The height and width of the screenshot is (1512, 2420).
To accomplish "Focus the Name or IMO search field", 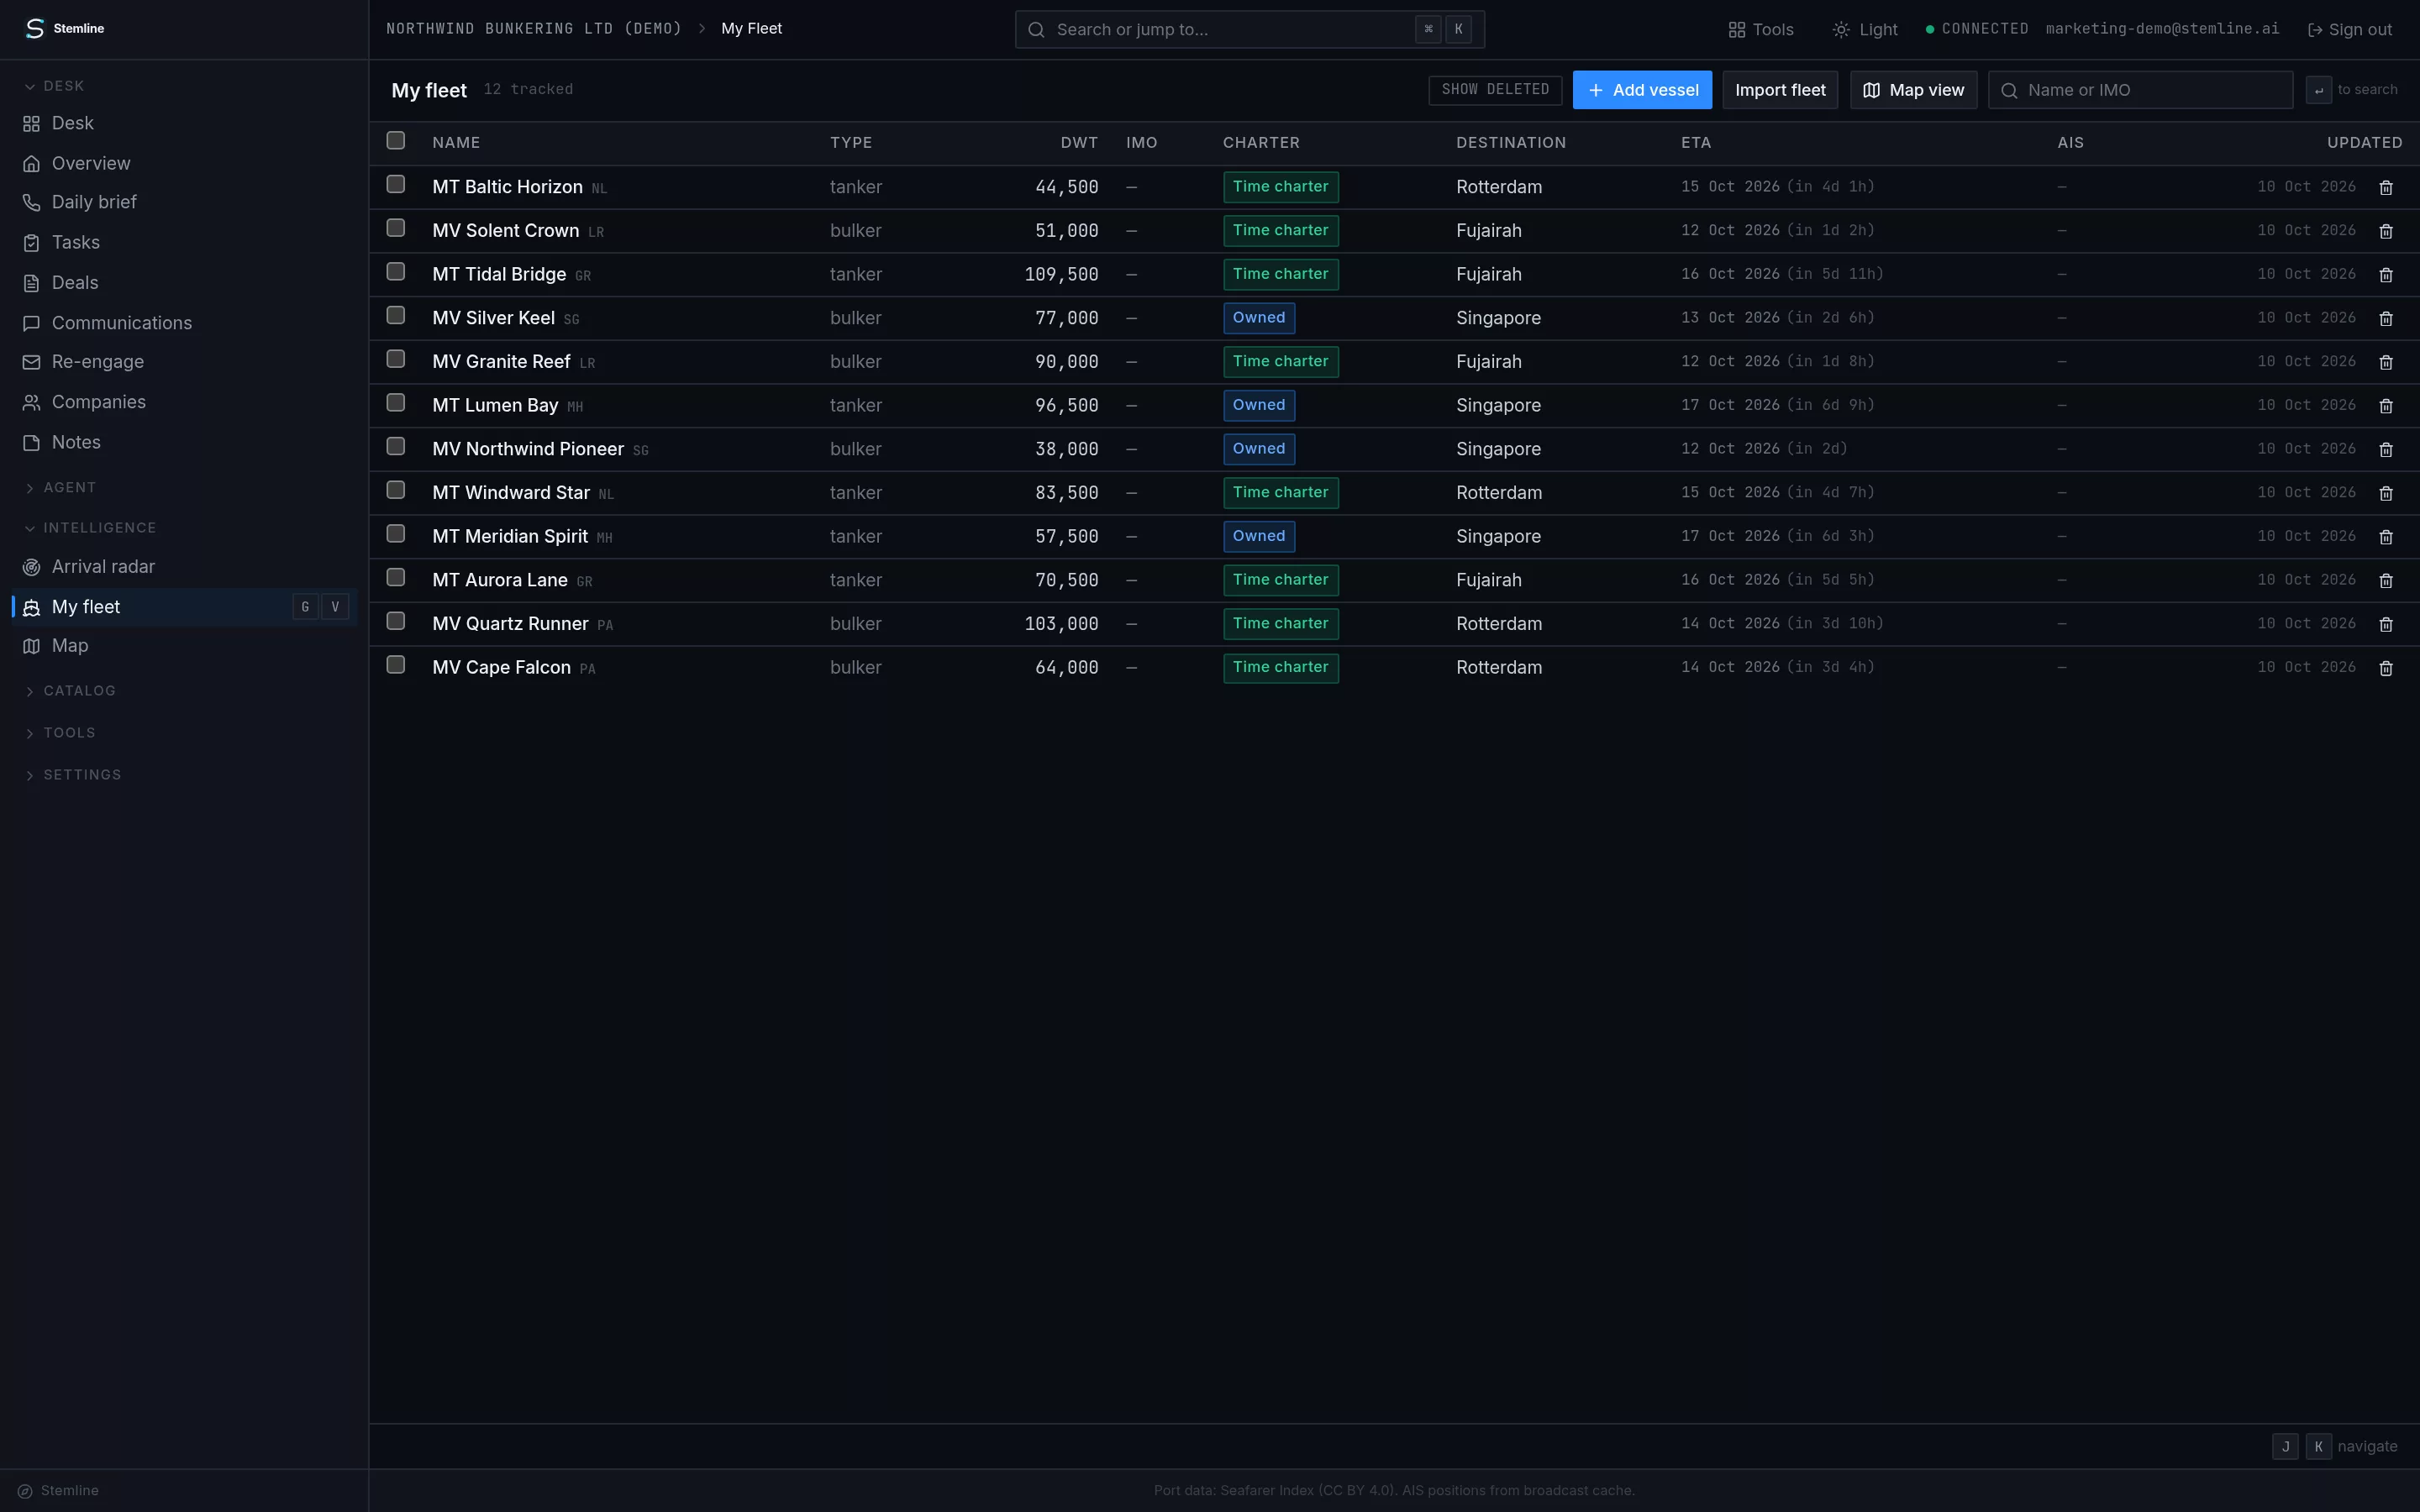I will 2140,90.
